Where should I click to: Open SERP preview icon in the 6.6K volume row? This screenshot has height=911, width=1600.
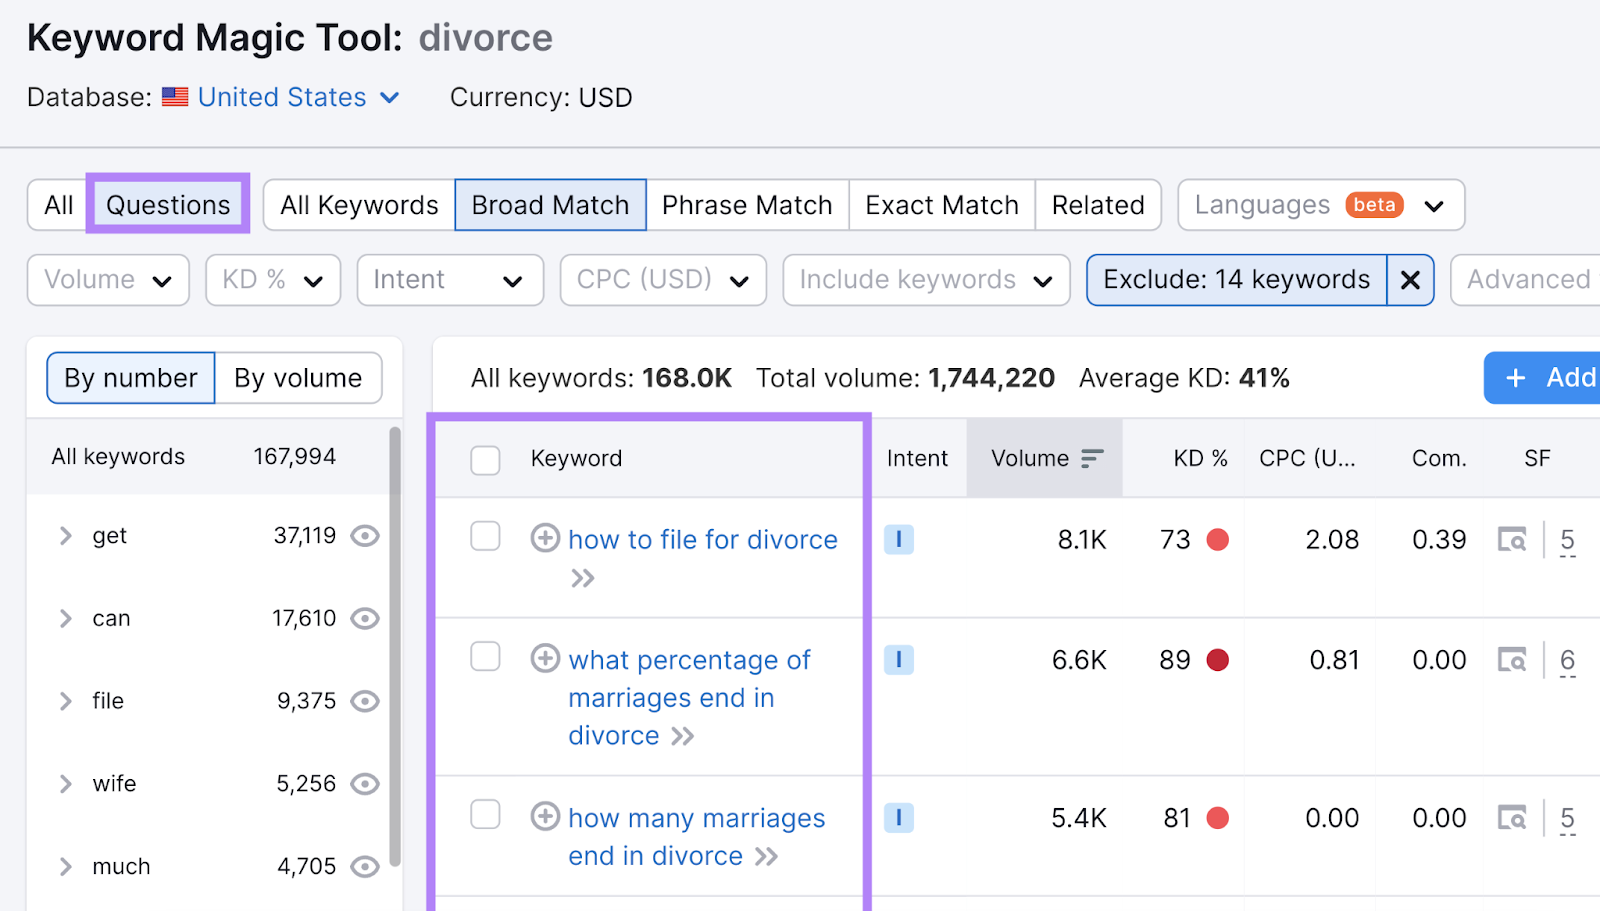coord(1512,660)
